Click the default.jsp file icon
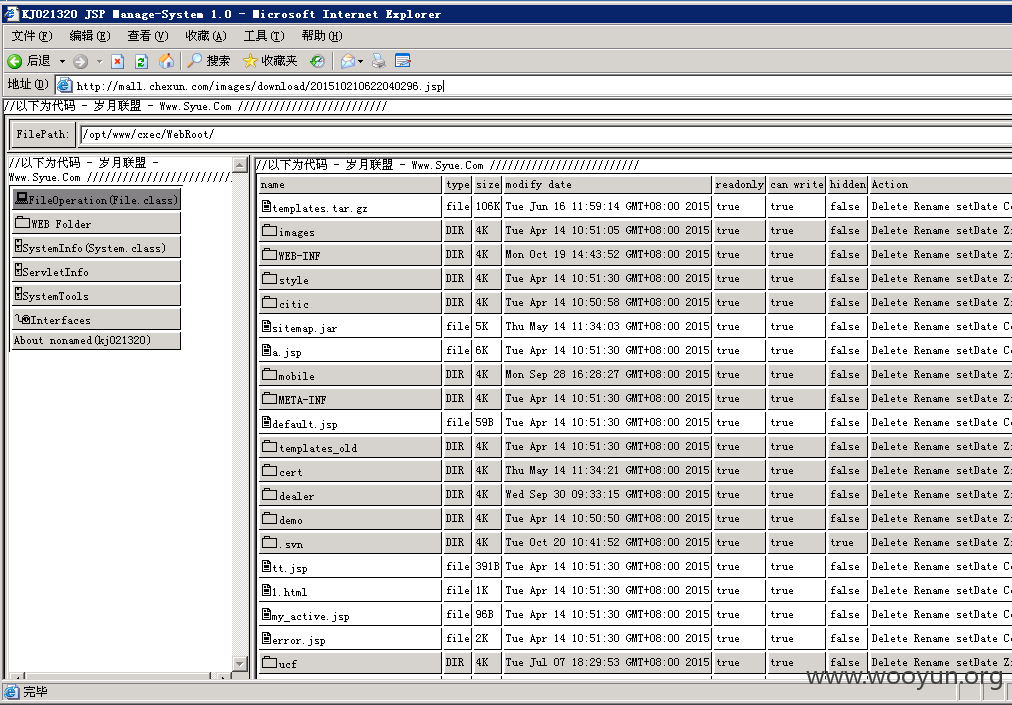Image resolution: width=1012 pixels, height=705 pixels. pyautogui.click(x=267, y=423)
